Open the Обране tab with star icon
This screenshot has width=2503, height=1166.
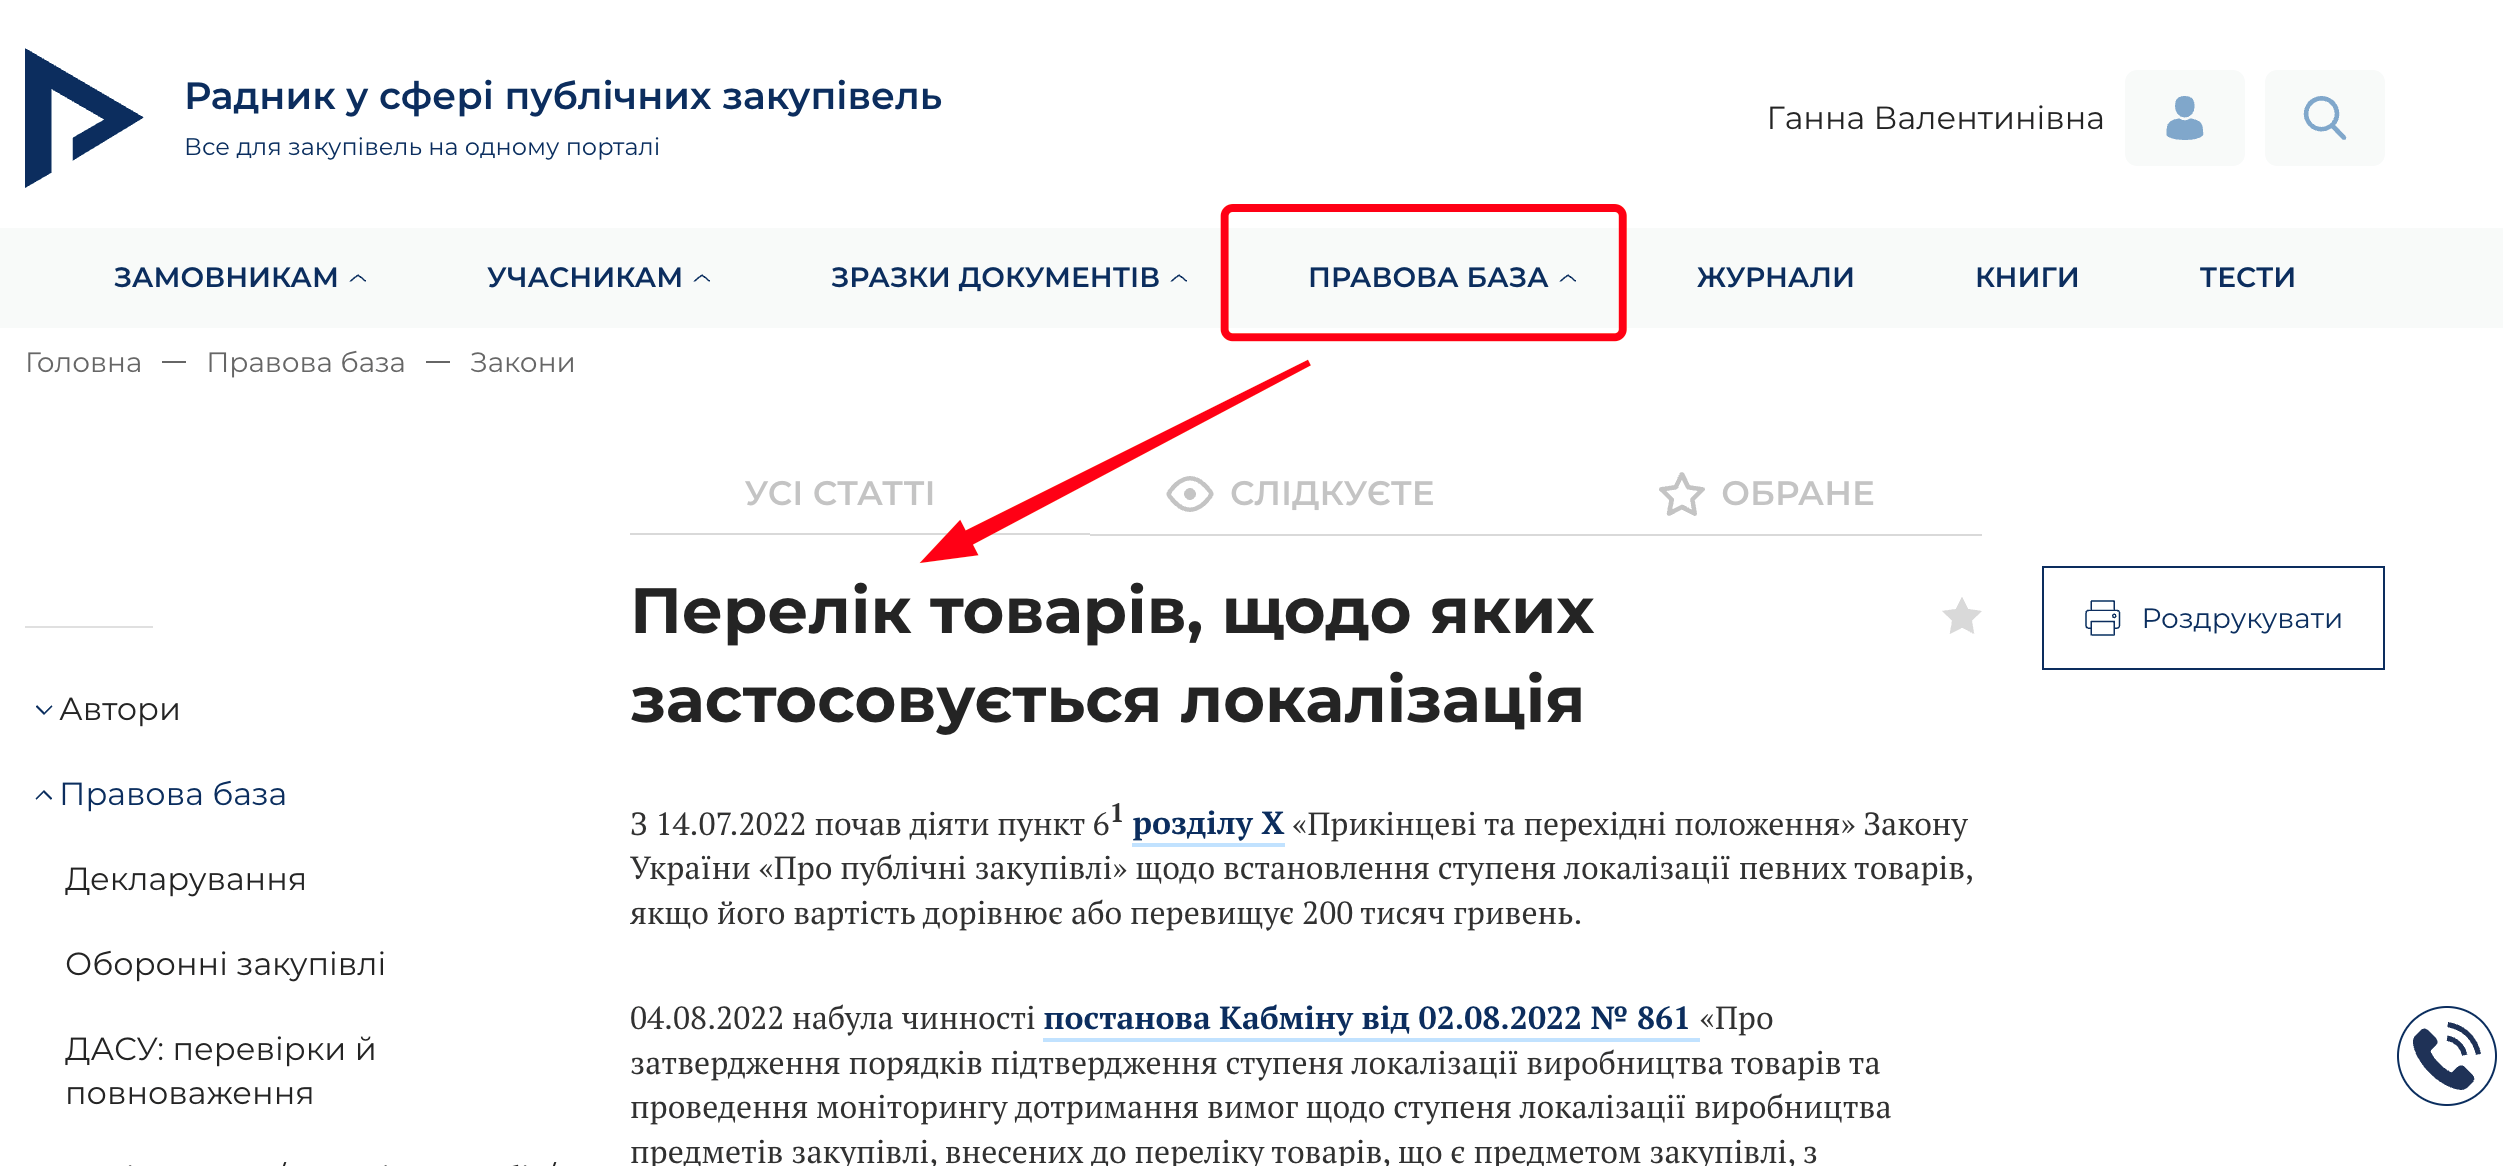(x=1767, y=493)
